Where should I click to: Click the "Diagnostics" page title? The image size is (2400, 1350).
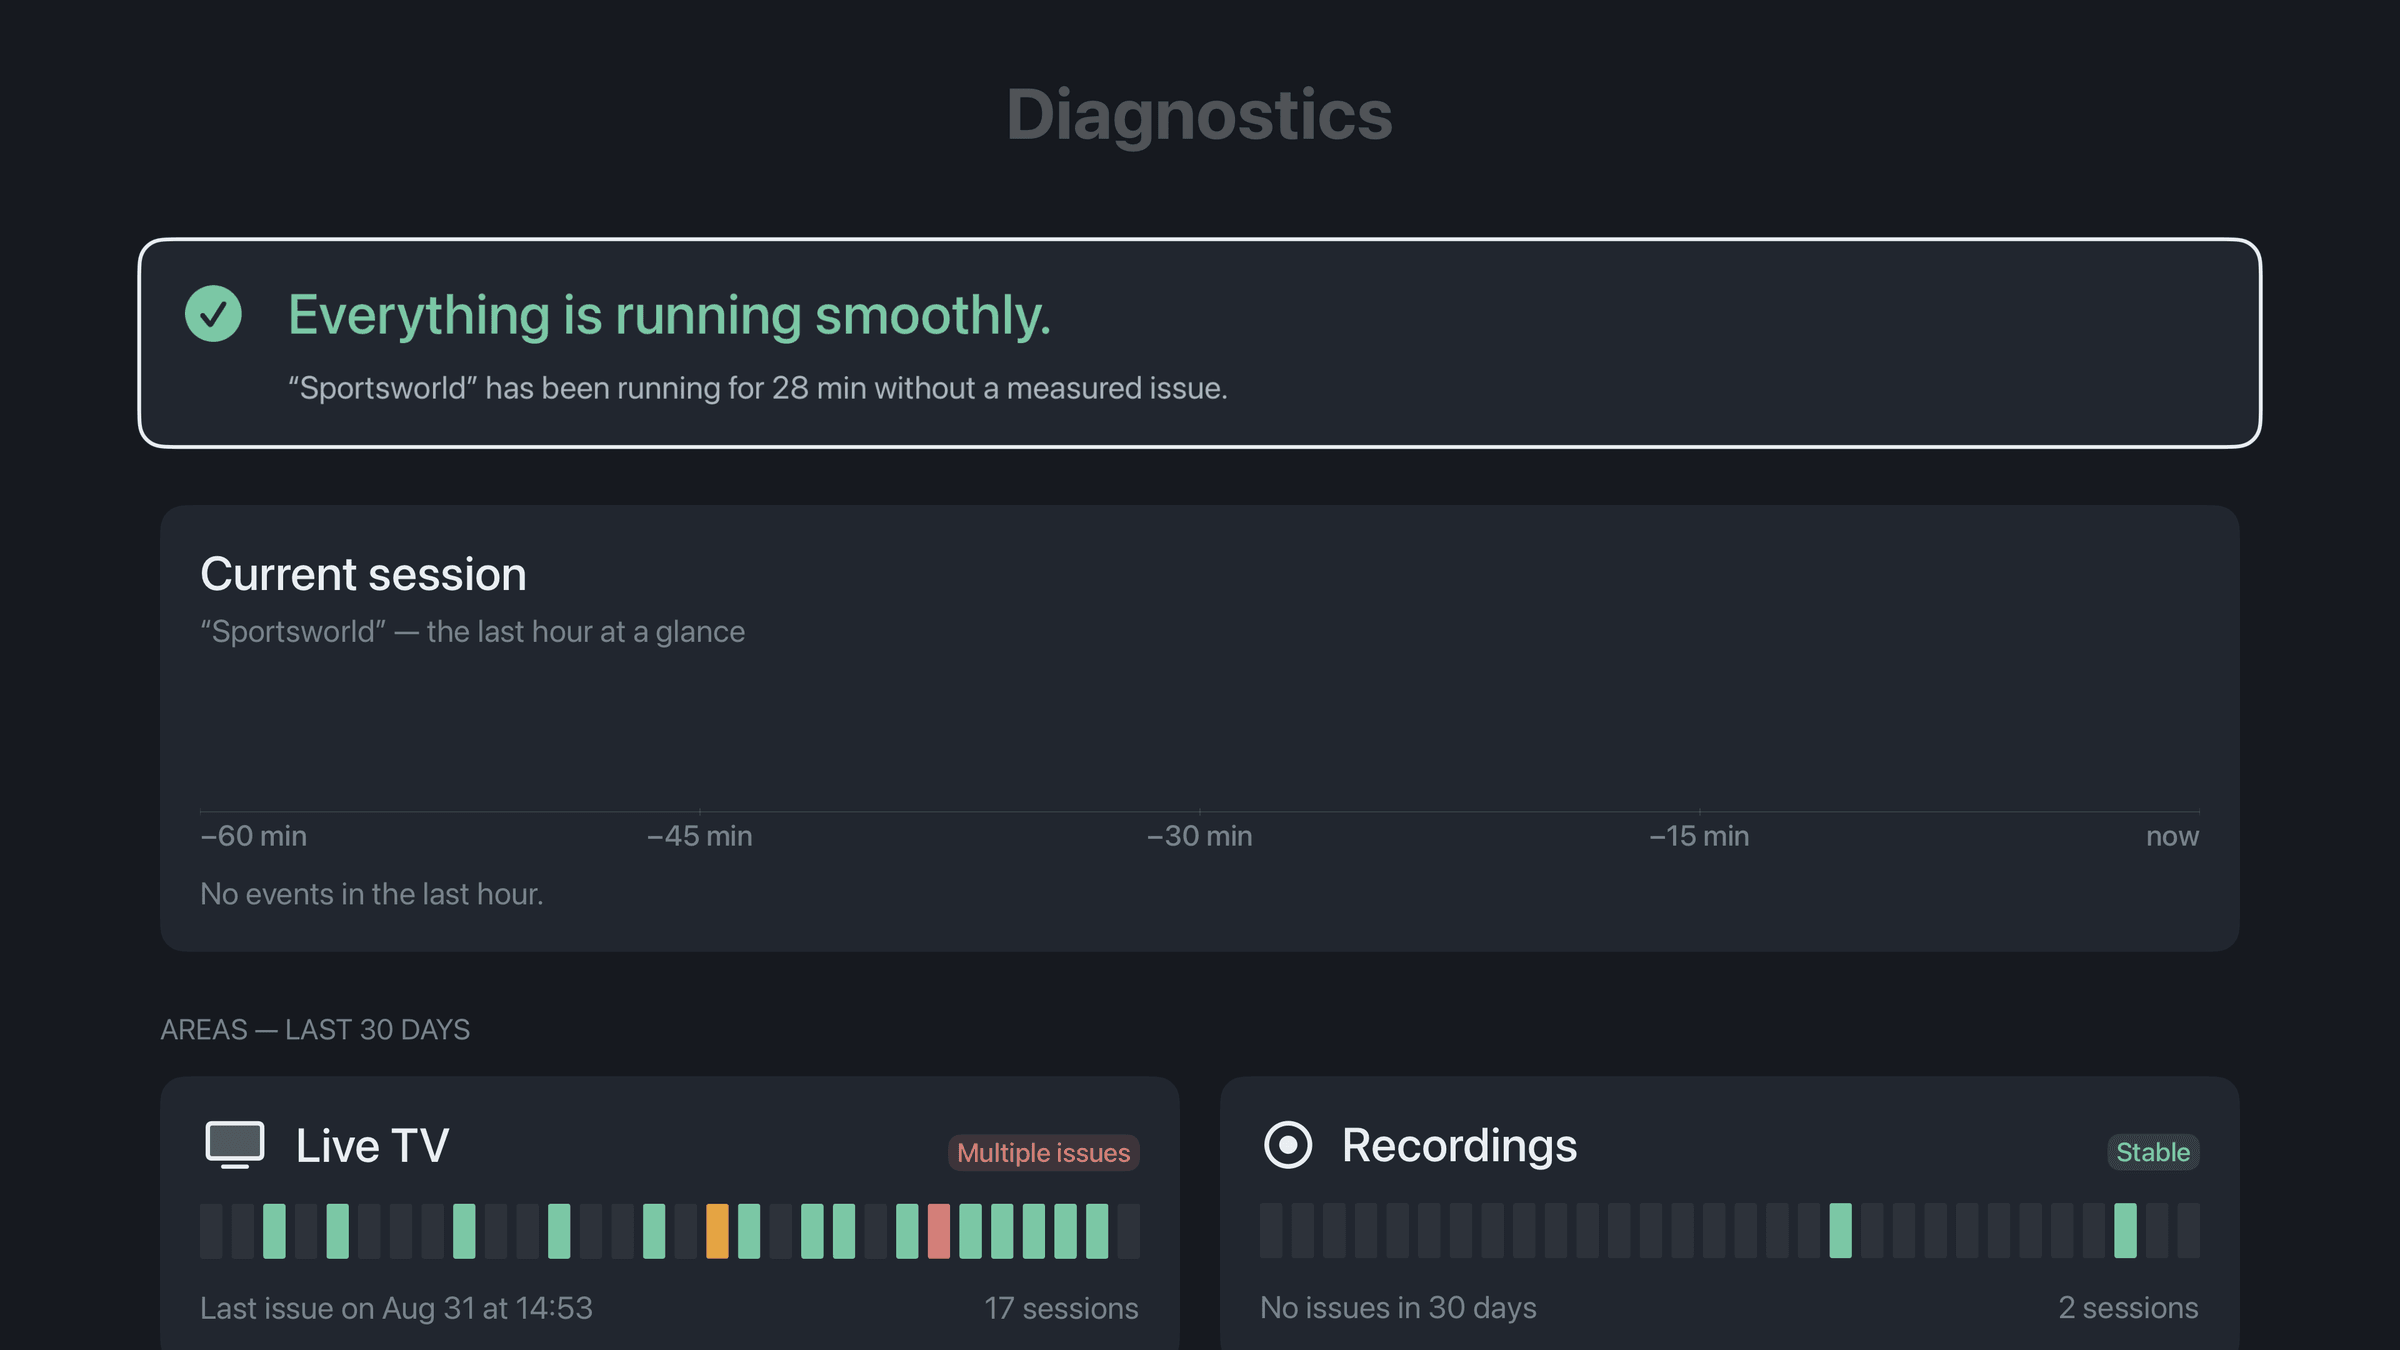tap(1199, 115)
